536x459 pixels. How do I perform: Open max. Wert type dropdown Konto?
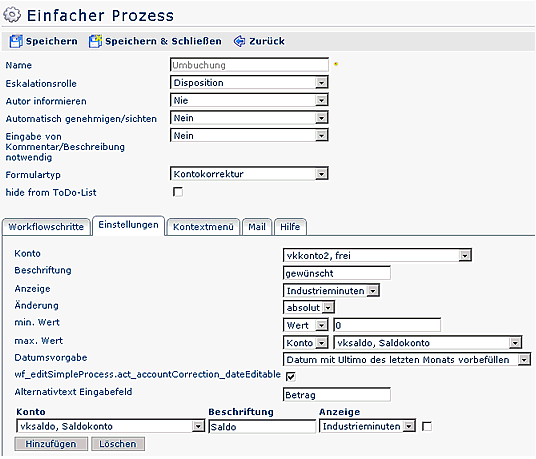[306, 342]
